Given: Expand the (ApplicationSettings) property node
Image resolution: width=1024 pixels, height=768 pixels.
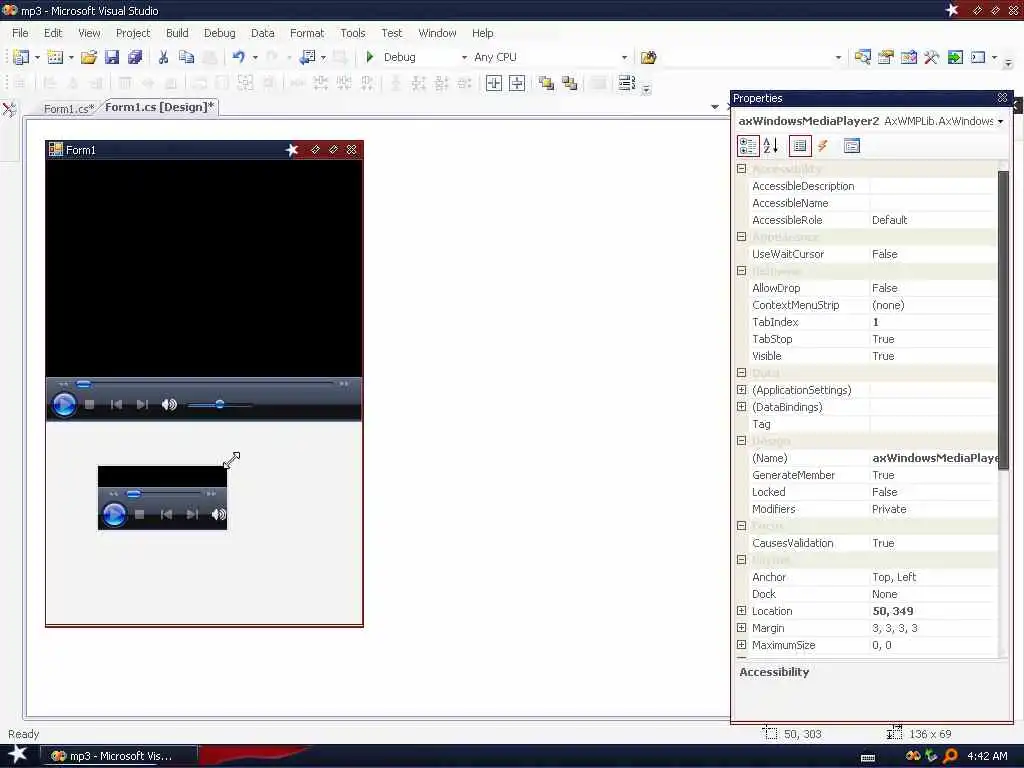Looking at the screenshot, I should point(741,390).
